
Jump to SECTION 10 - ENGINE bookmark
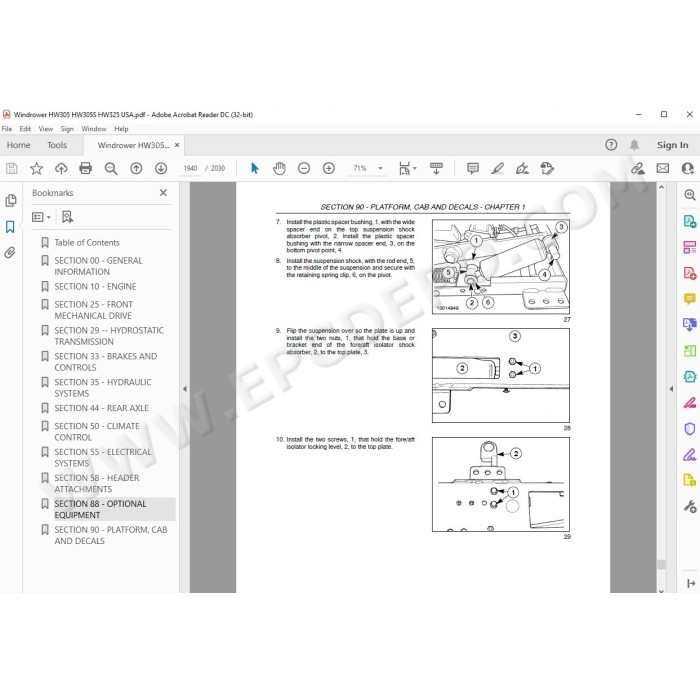tap(95, 286)
